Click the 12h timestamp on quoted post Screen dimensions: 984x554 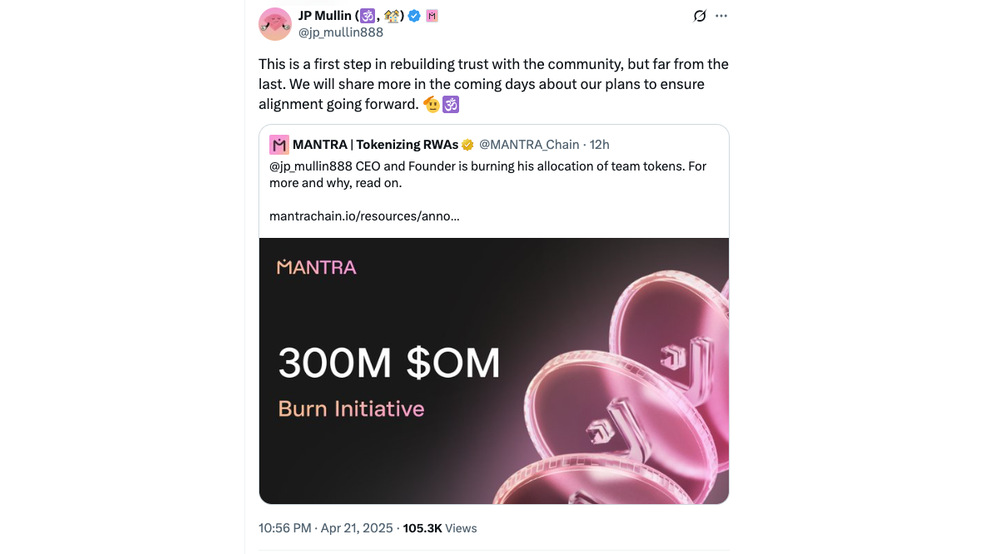point(599,145)
